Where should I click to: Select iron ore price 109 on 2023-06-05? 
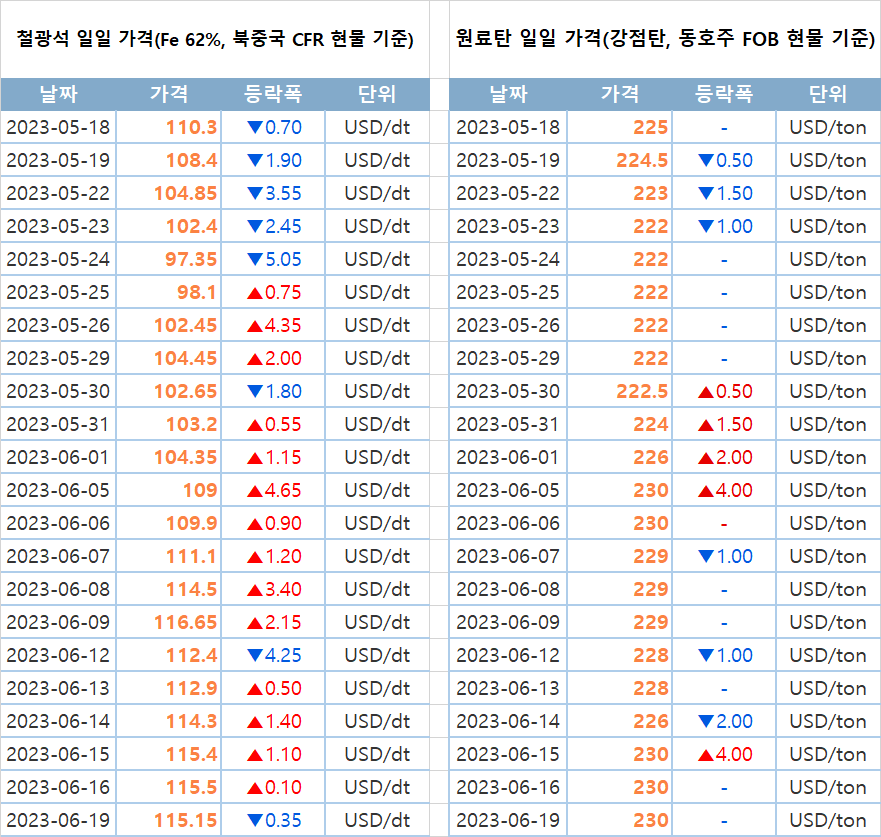coord(200,490)
